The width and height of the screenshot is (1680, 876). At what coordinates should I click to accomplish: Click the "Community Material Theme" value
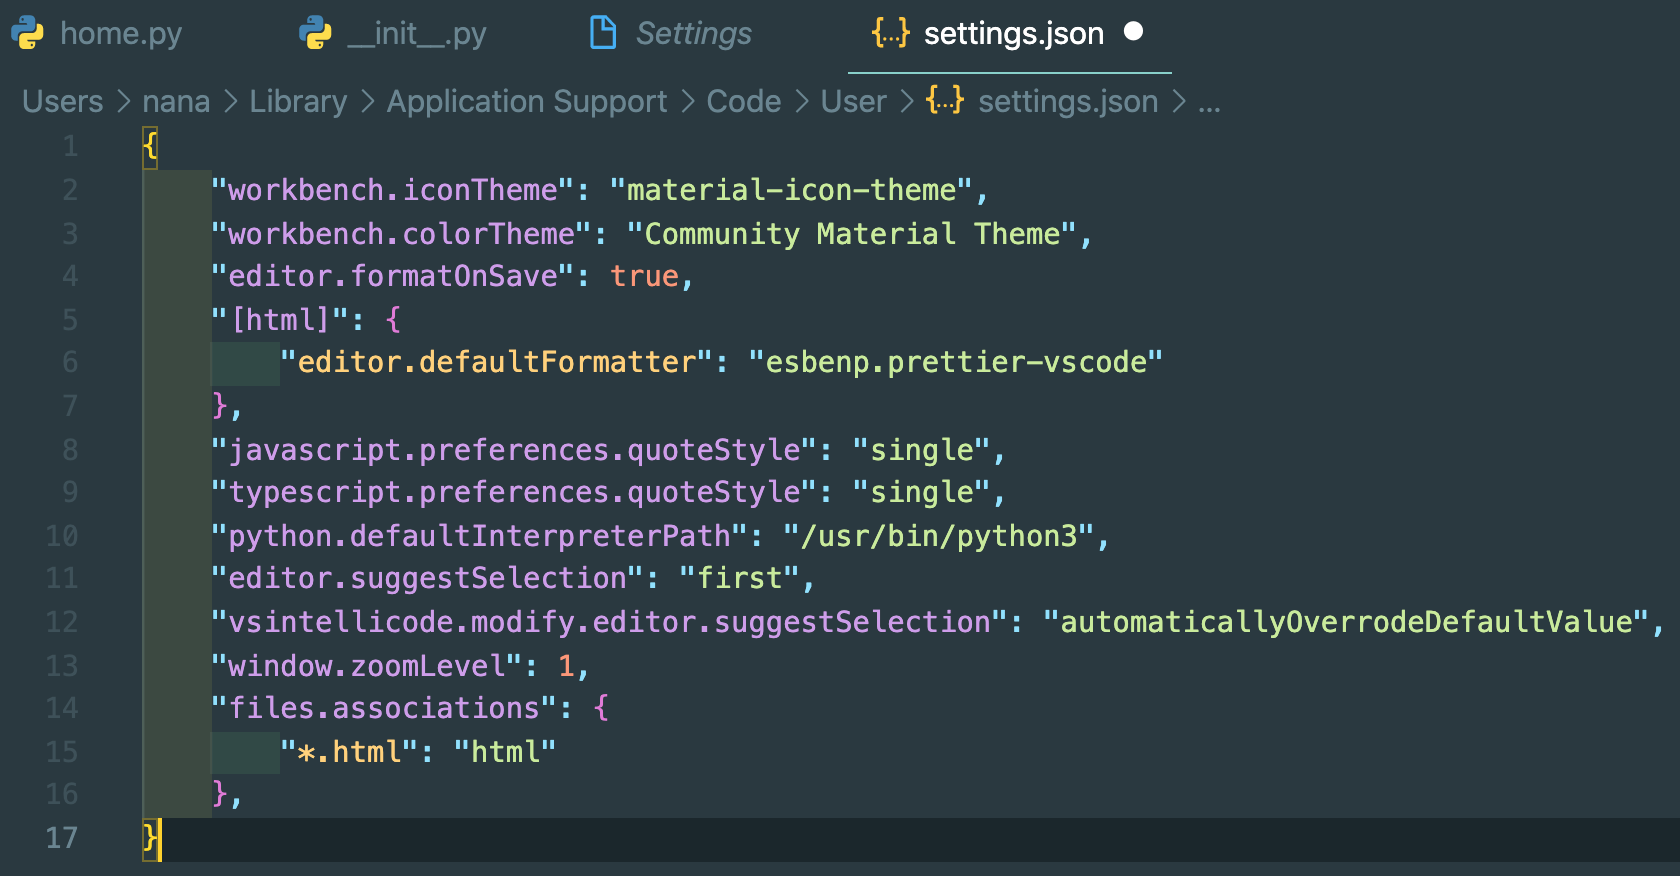pos(852,234)
